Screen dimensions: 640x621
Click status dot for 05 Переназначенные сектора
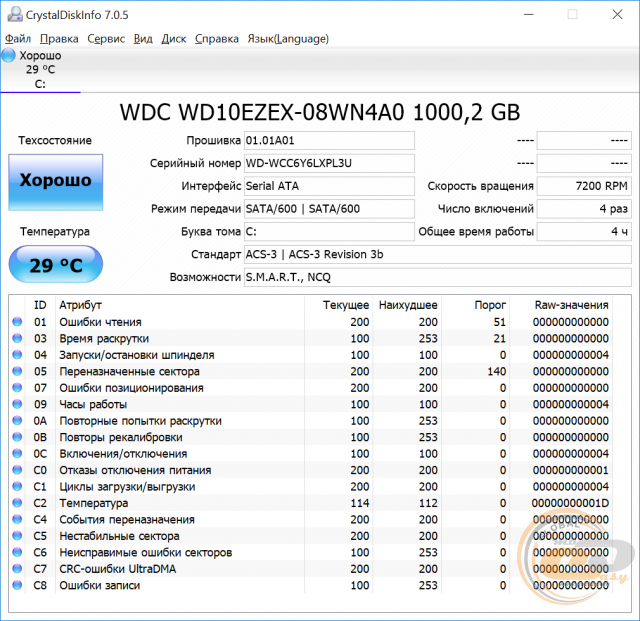17,371
